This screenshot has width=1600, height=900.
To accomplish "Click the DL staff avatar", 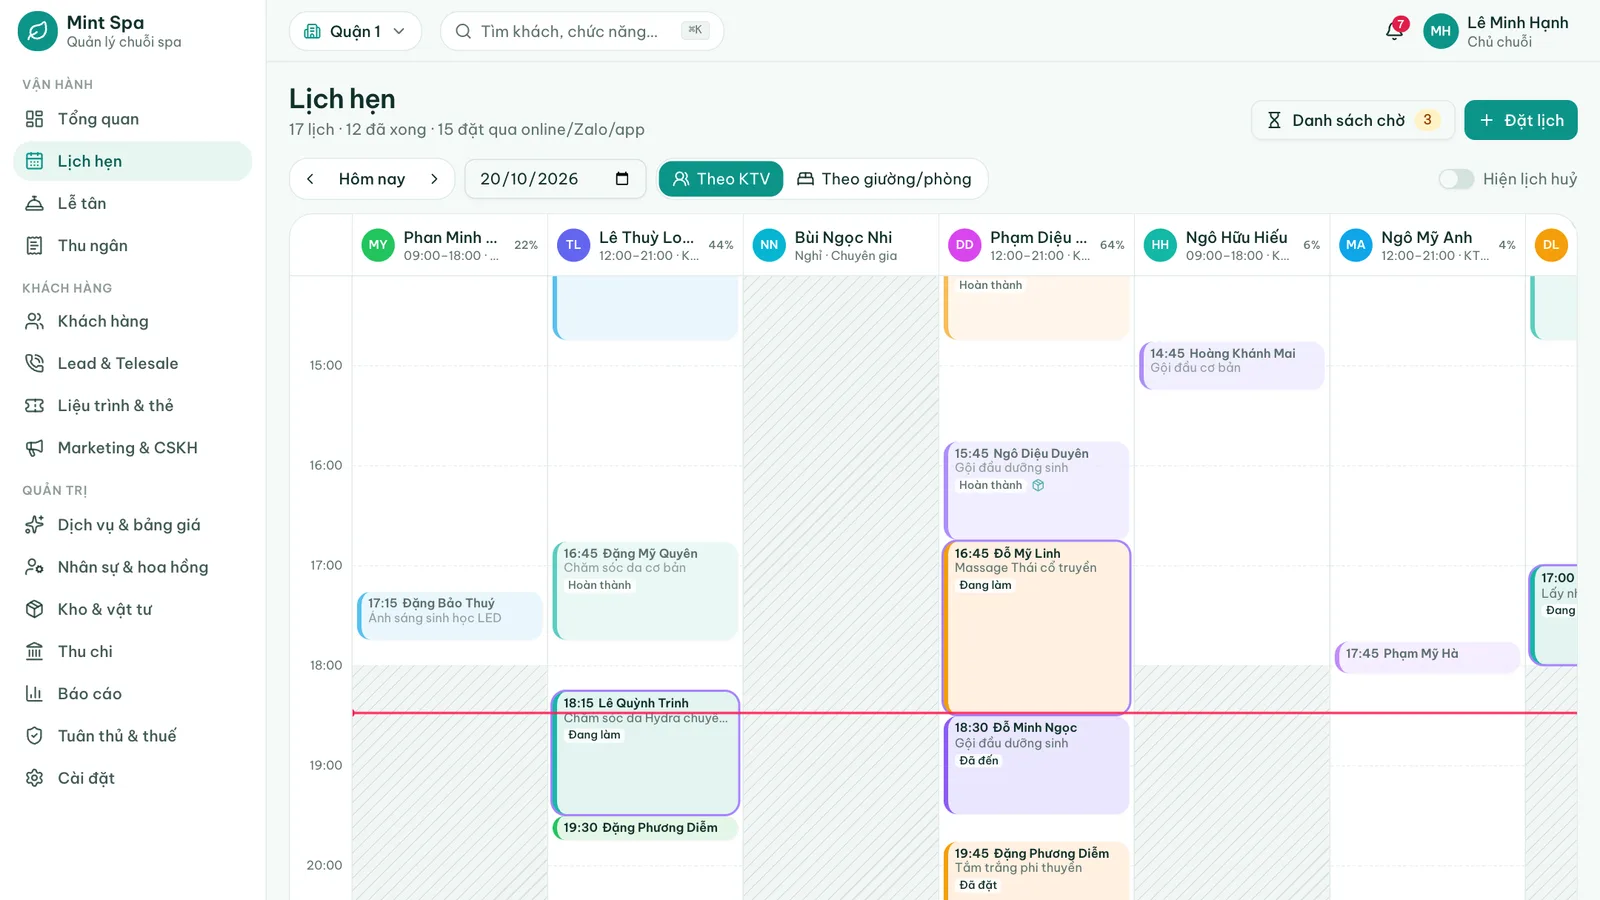I will point(1551,245).
